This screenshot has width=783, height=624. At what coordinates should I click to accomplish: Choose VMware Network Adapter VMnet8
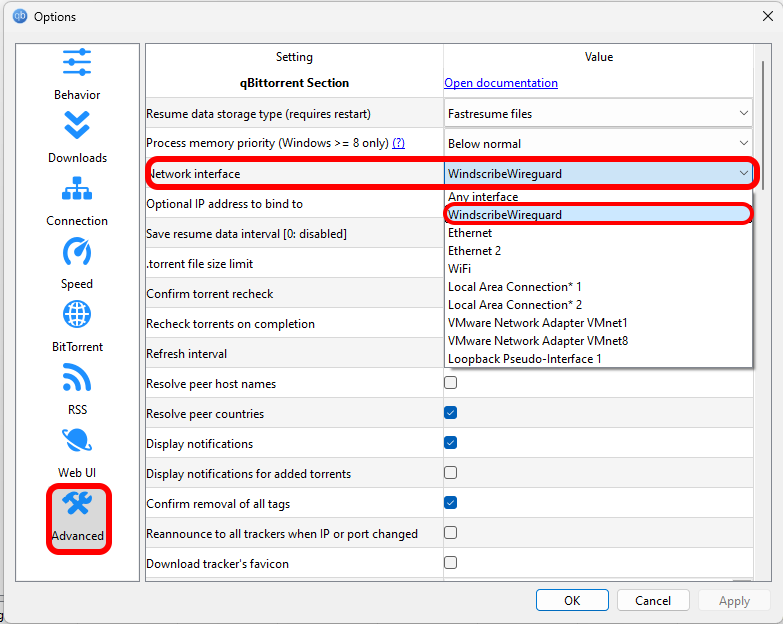[x=598, y=340]
